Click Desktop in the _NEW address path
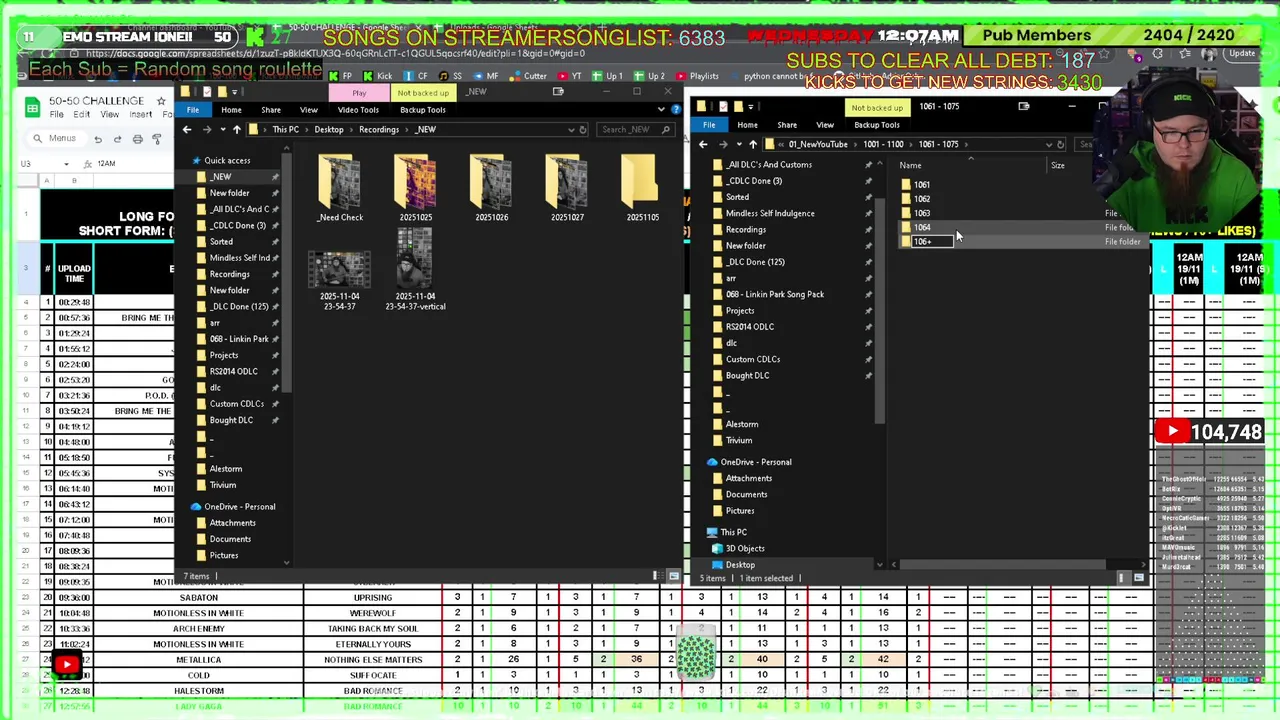The image size is (1280, 720). [x=329, y=129]
